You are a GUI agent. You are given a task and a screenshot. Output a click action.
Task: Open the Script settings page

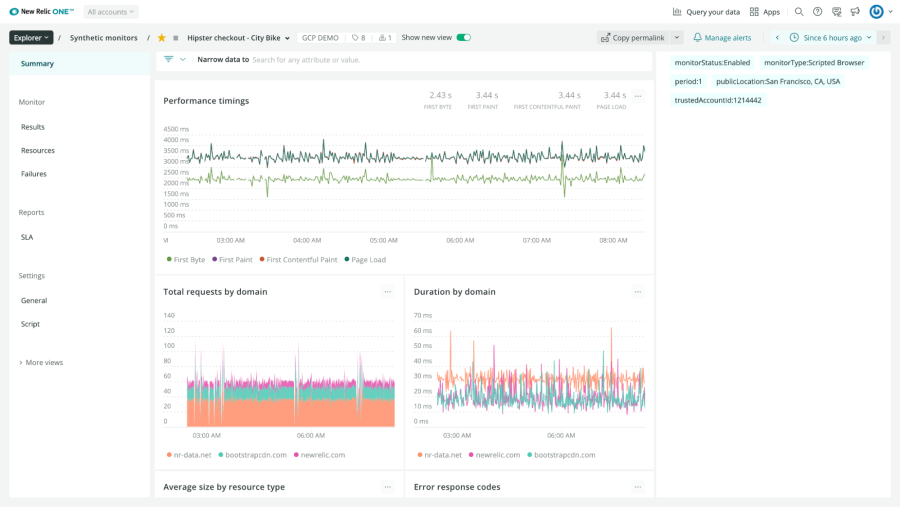[x=30, y=324]
